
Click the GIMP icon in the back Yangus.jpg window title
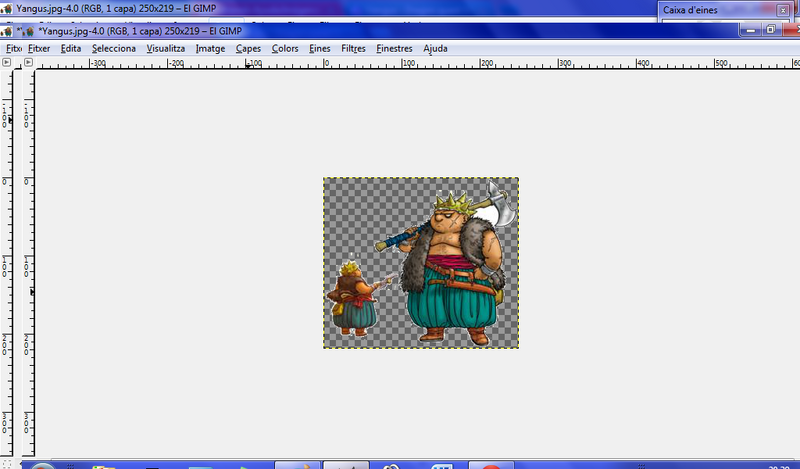tap(7, 9)
